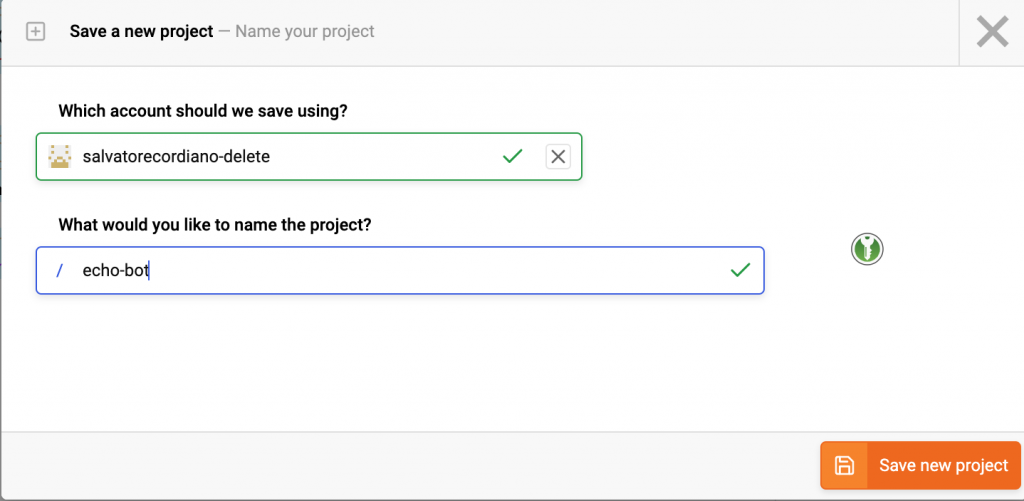Click floppy disk icon on save button
The height and width of the screenshot is (501, 1024).
point(844,465)
